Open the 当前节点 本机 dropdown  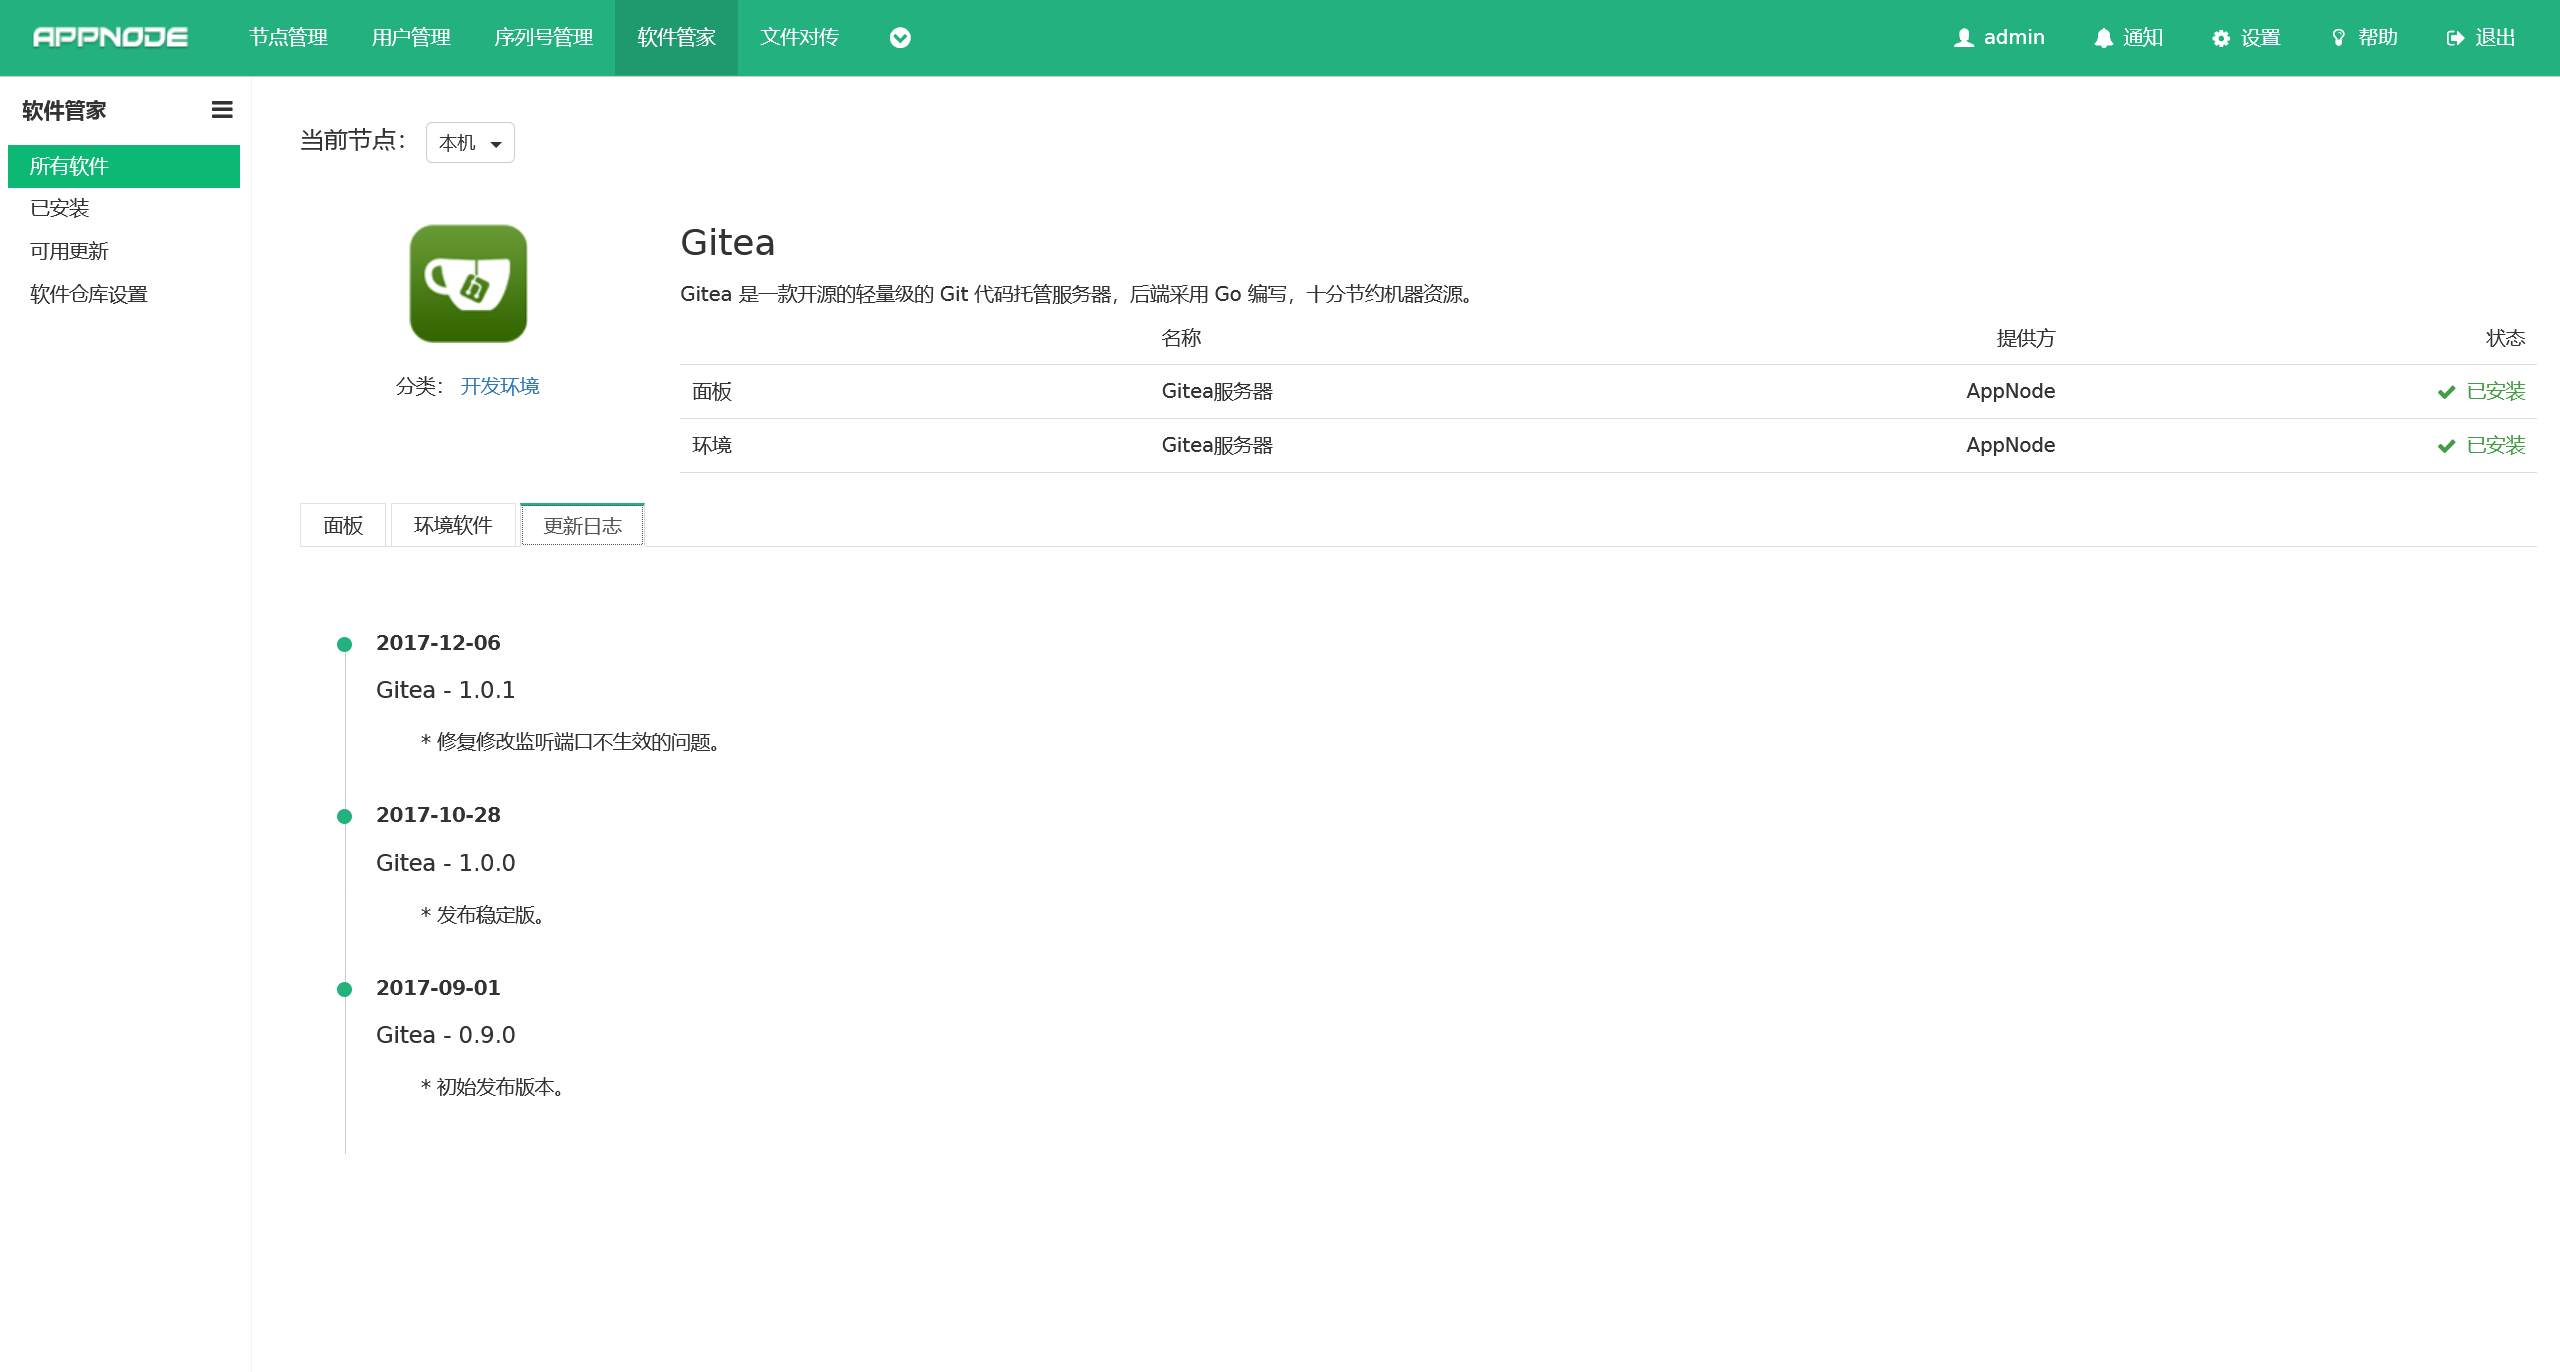[x=470, y=142]
